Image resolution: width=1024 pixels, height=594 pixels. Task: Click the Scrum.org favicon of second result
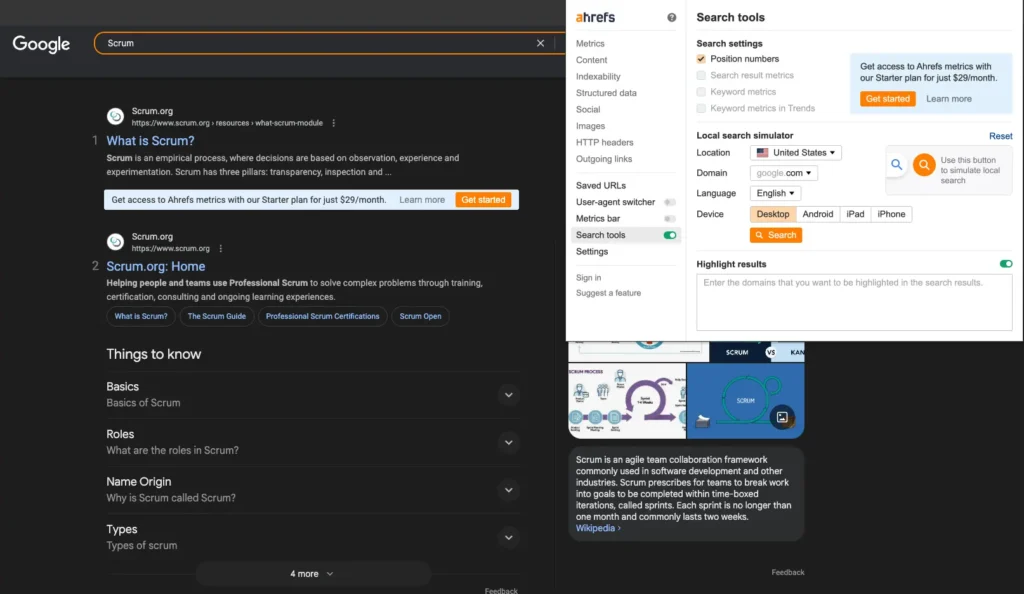116,242
